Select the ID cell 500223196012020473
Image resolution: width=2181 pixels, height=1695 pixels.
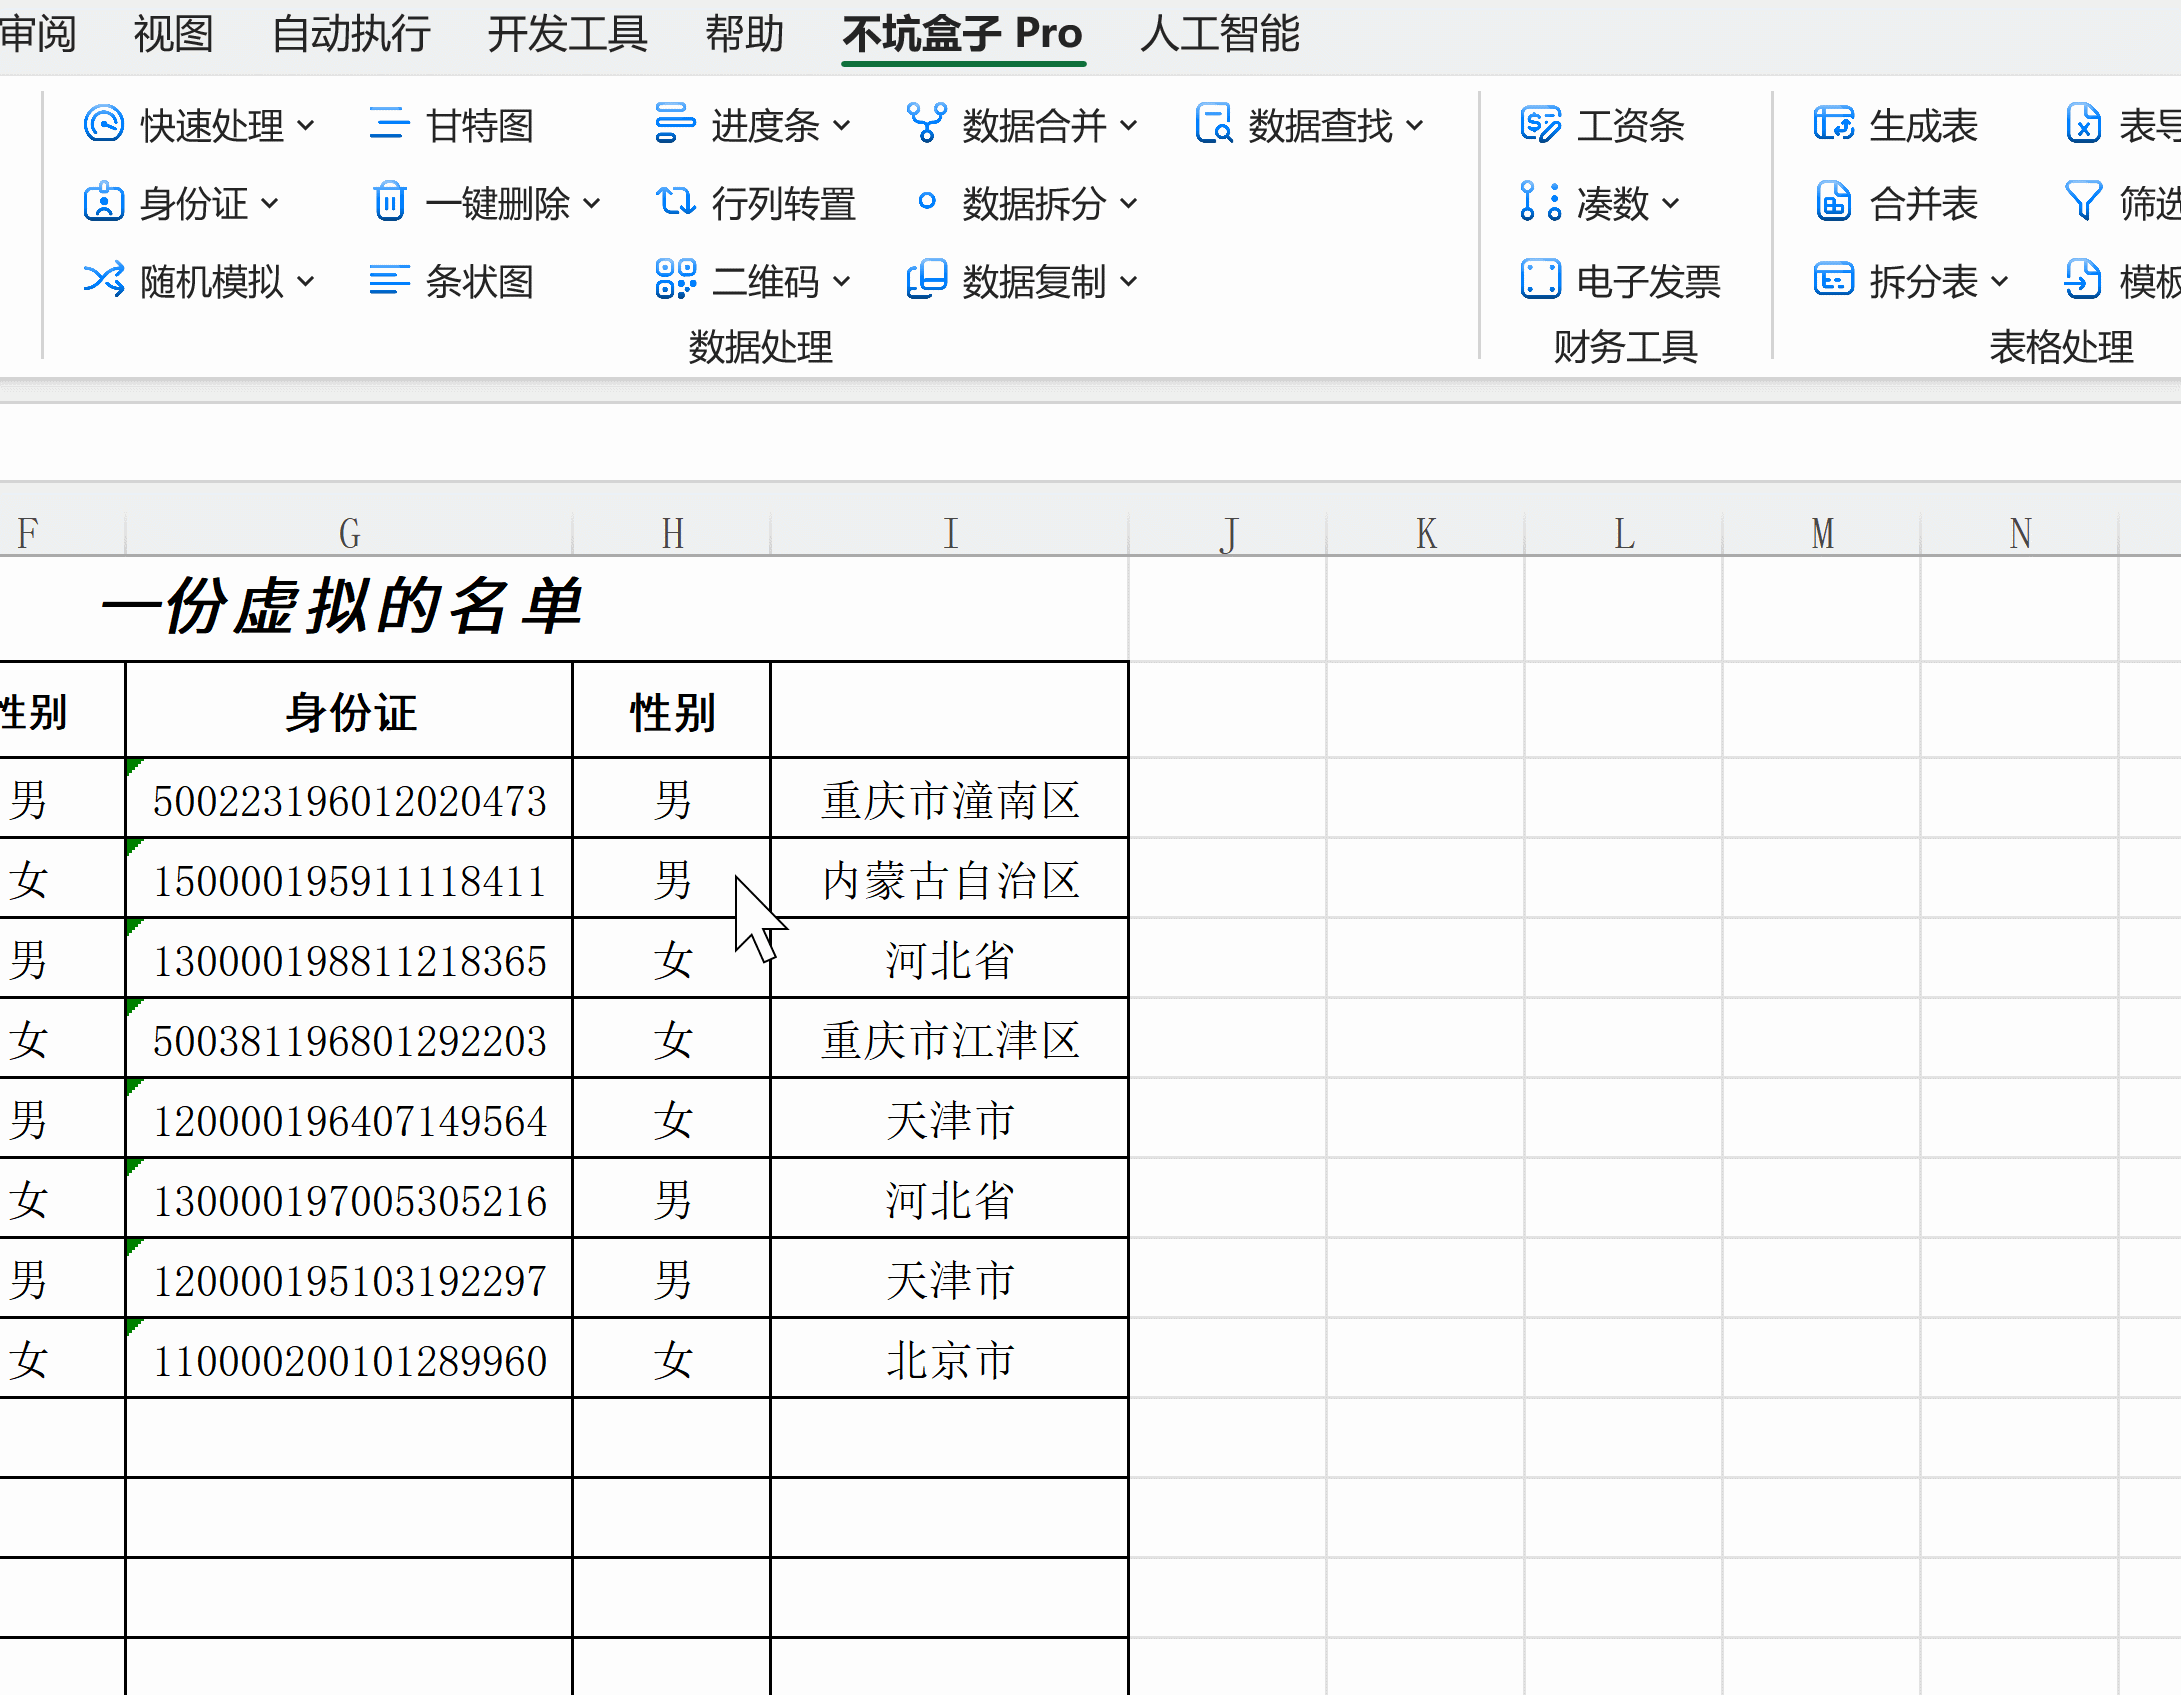click(x=349, y=799)
